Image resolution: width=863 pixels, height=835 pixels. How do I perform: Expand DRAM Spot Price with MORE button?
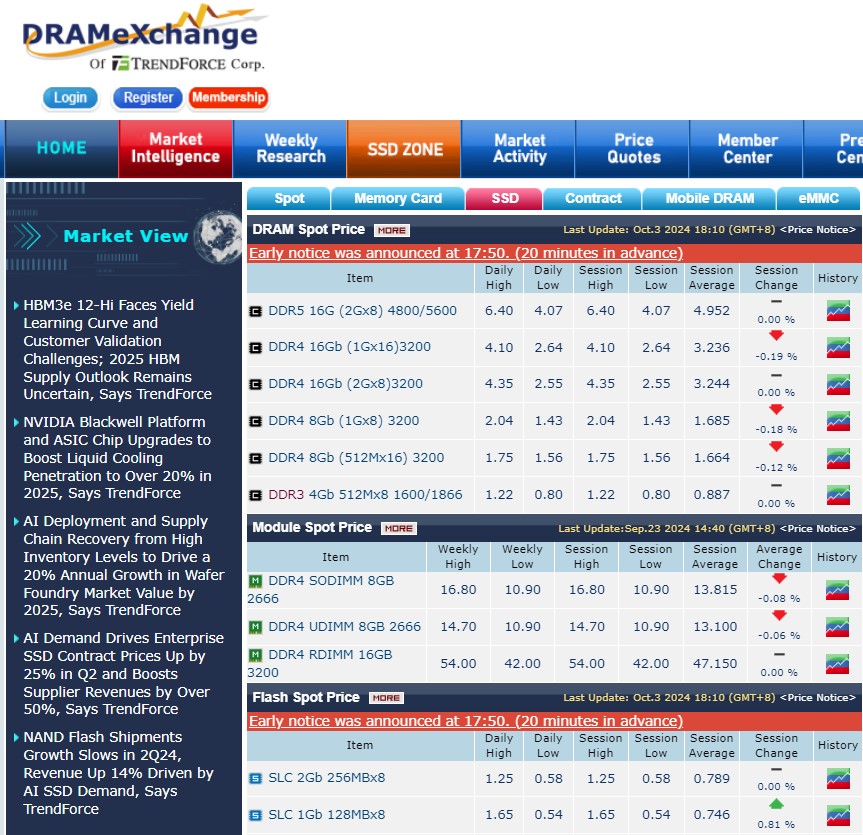tap(391, 230)
